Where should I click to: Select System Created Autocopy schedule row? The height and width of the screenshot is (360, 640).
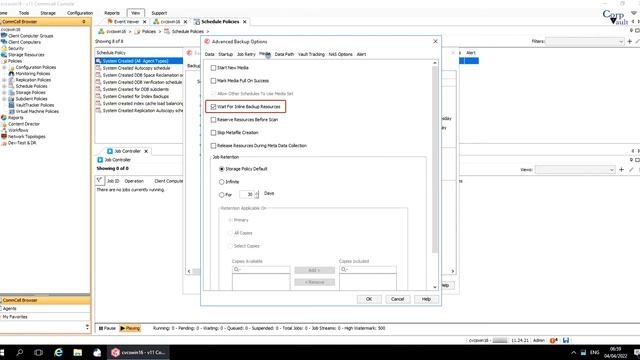[139, 68]
